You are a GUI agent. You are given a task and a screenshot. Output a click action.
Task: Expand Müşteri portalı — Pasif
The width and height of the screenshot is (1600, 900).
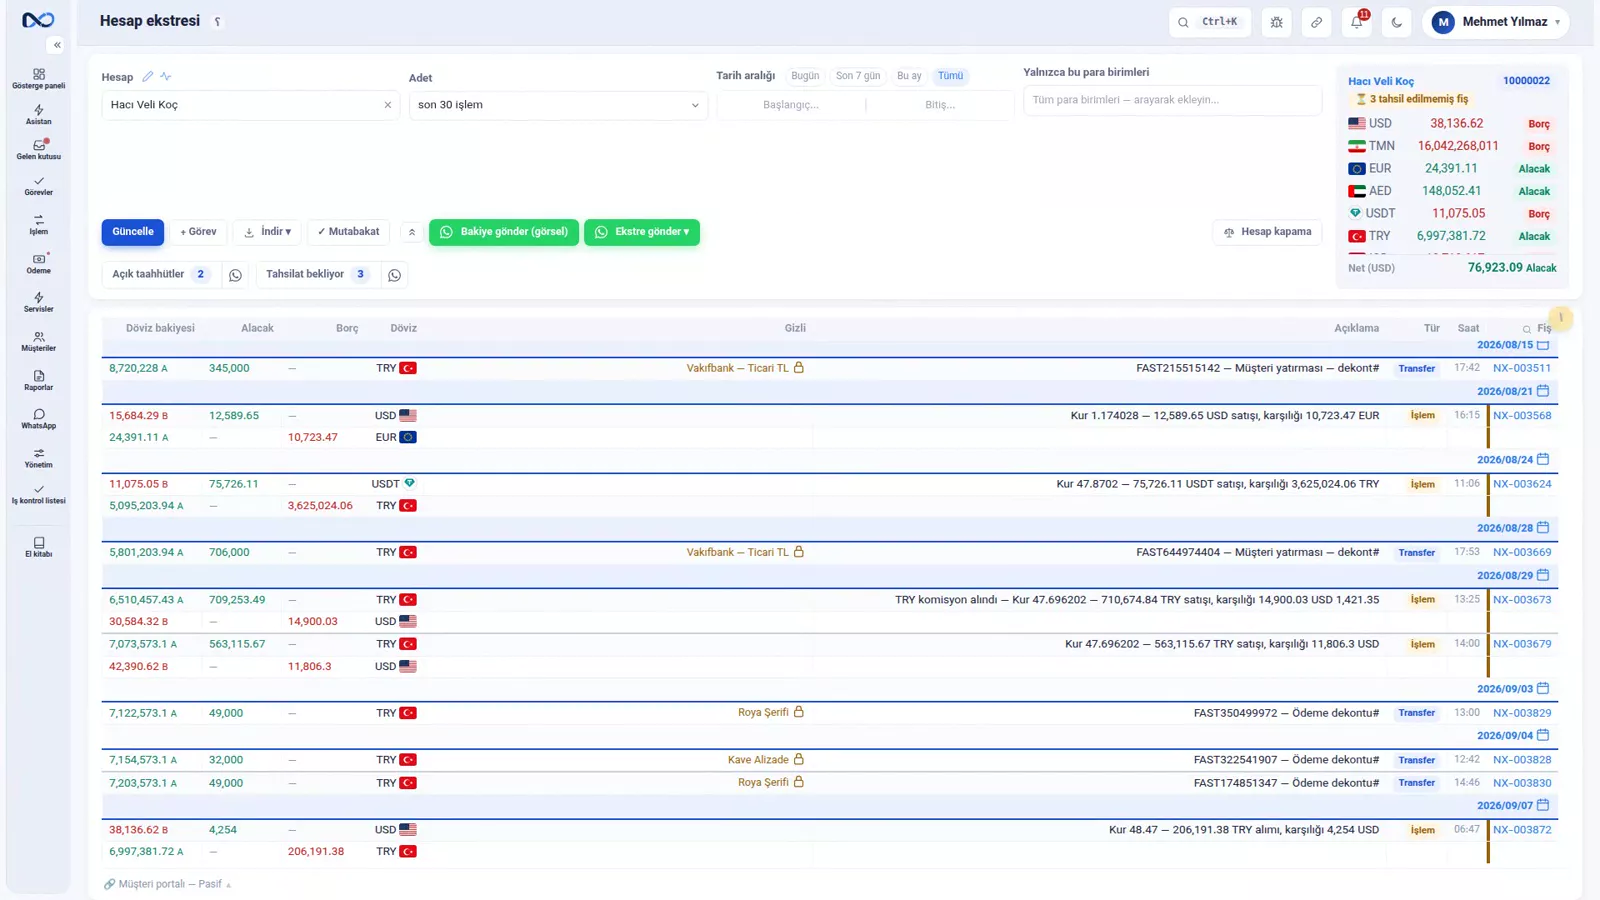point(168,884)
